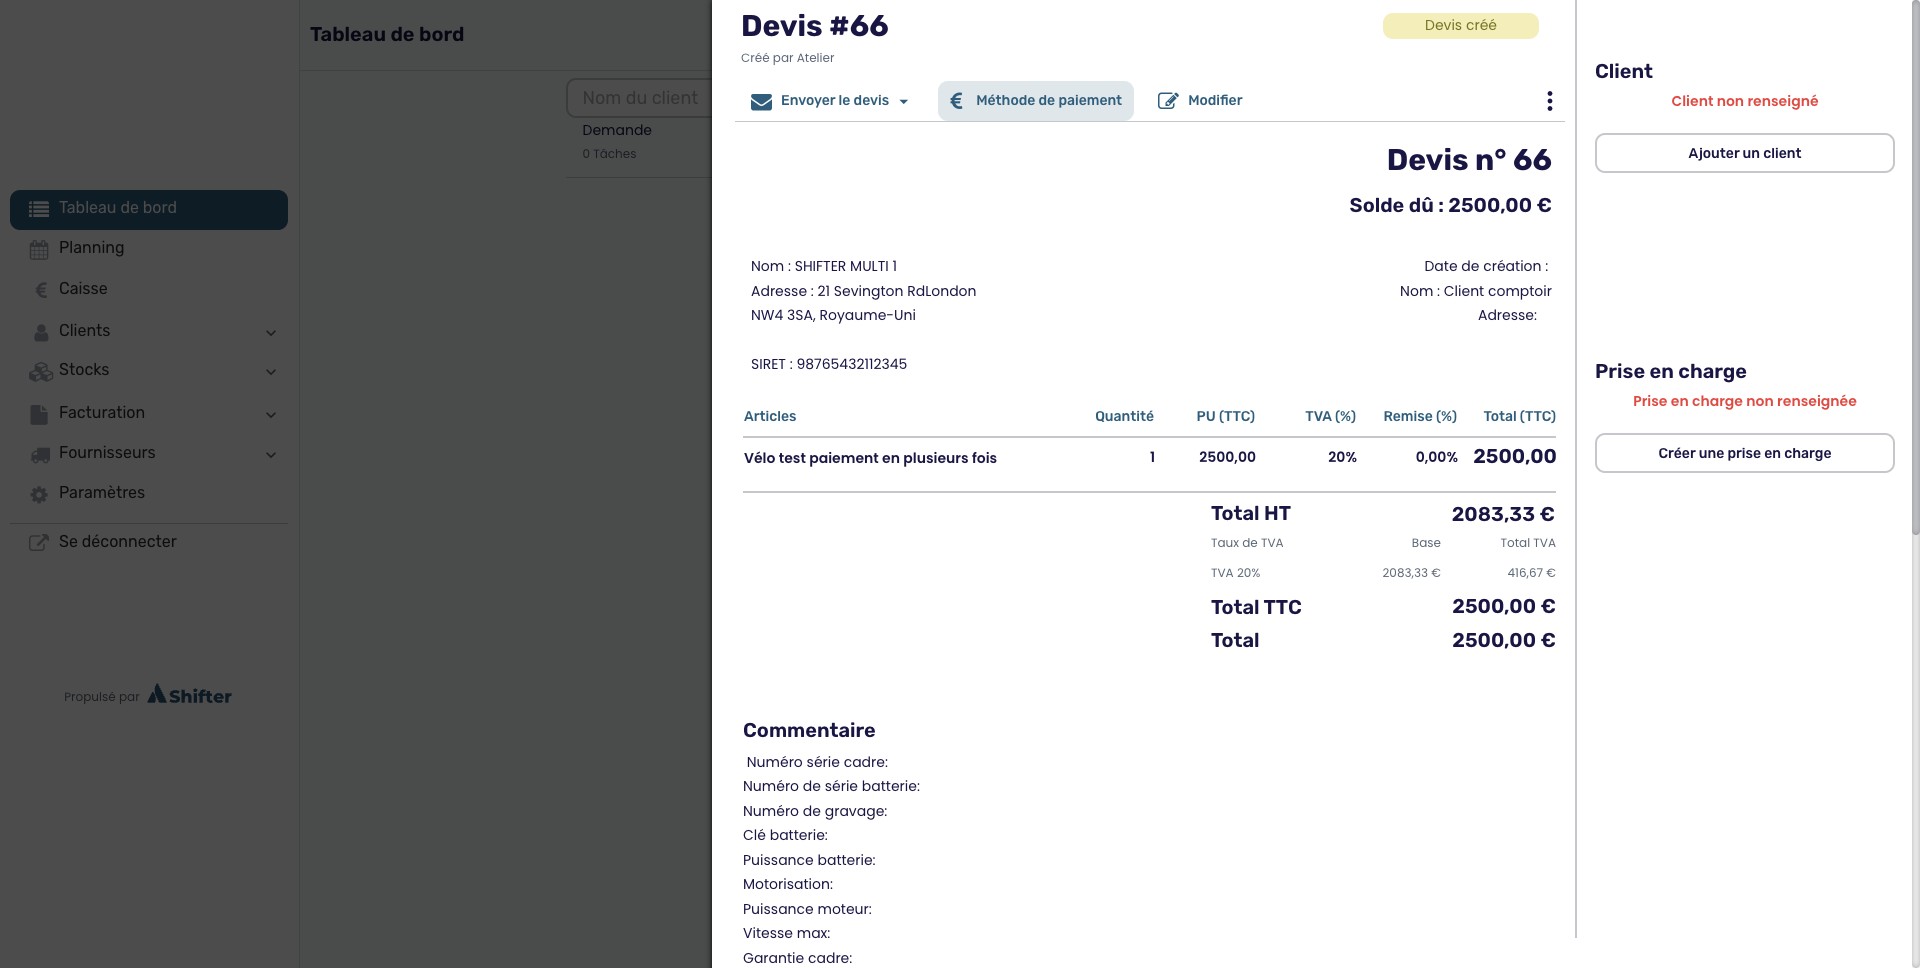Click the Stocks boxes icon
Image resolution: width=1920 pixels, height=968 pixels.
[x=41, y=371]
